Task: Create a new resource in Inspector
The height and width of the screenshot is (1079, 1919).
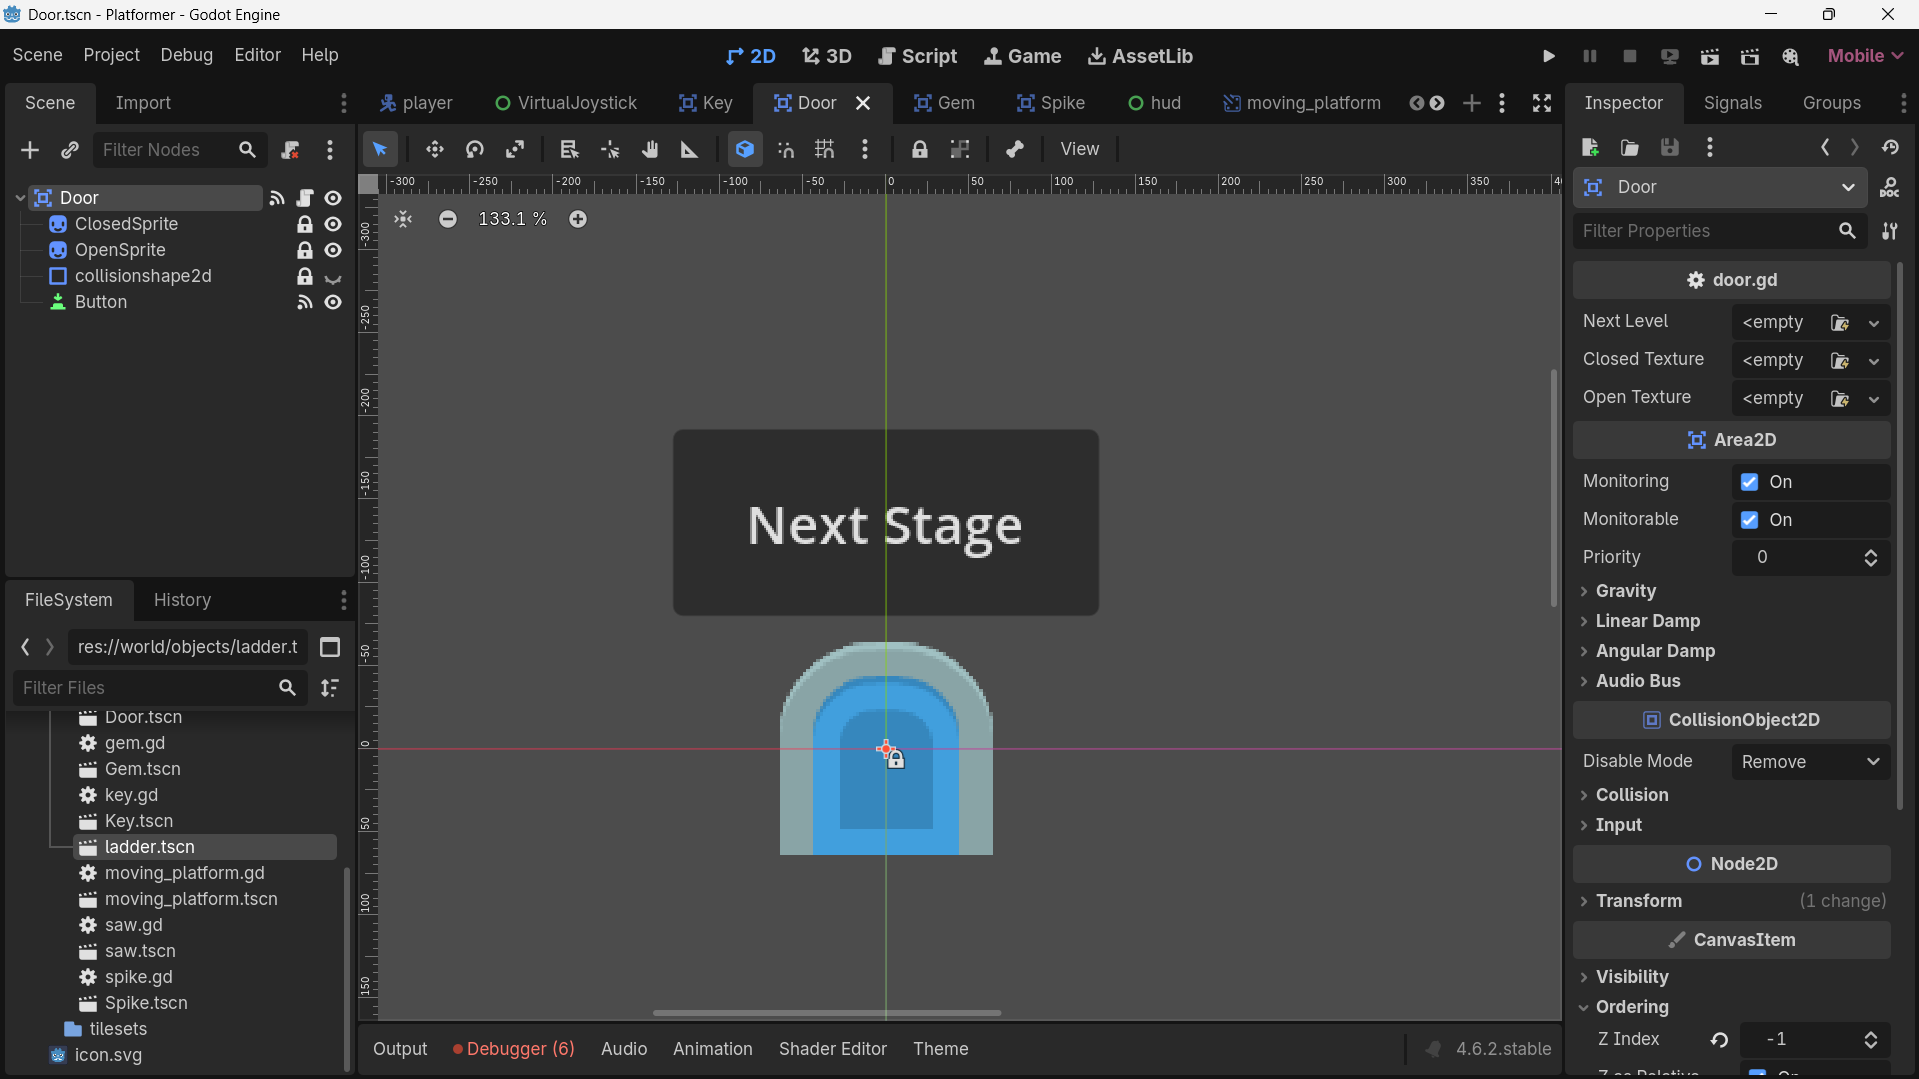Action: [1590, 148]
